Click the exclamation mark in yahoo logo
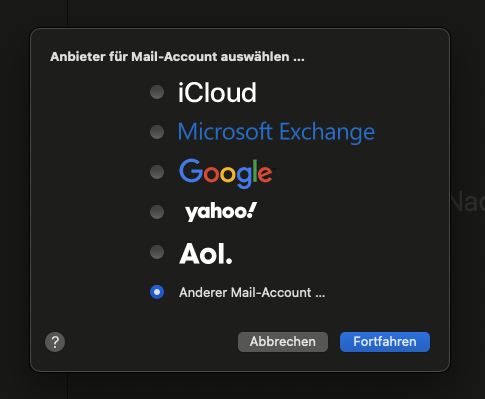 250,210
